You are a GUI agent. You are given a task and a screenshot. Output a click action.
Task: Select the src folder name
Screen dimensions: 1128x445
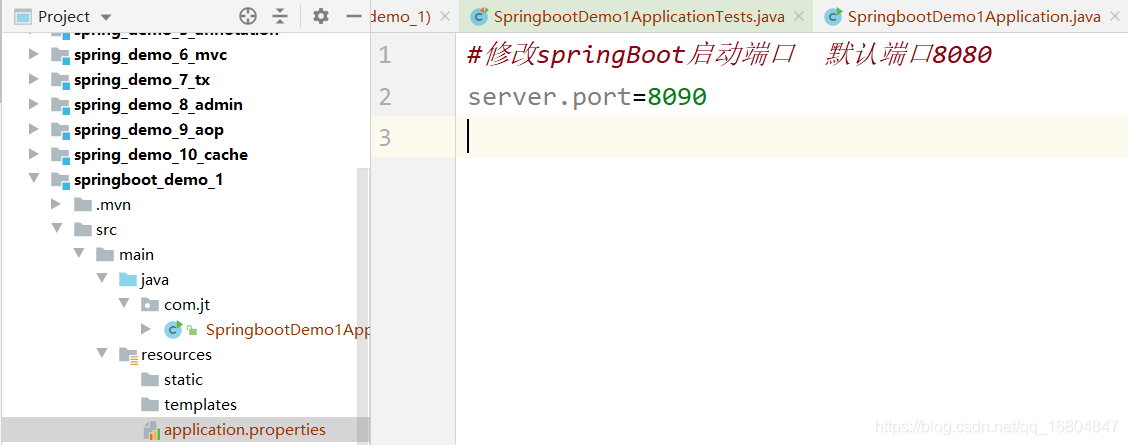point(106,230)
